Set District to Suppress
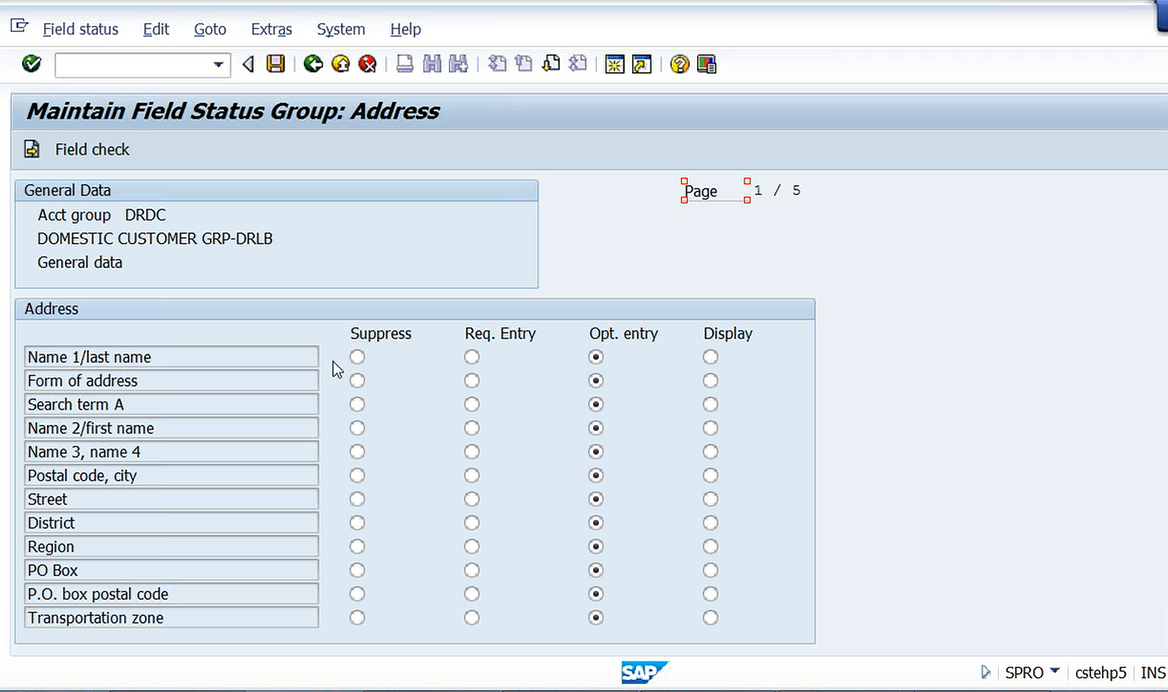Image resolution: width=1168 pixels, height=692 pixels. [358, 523]
